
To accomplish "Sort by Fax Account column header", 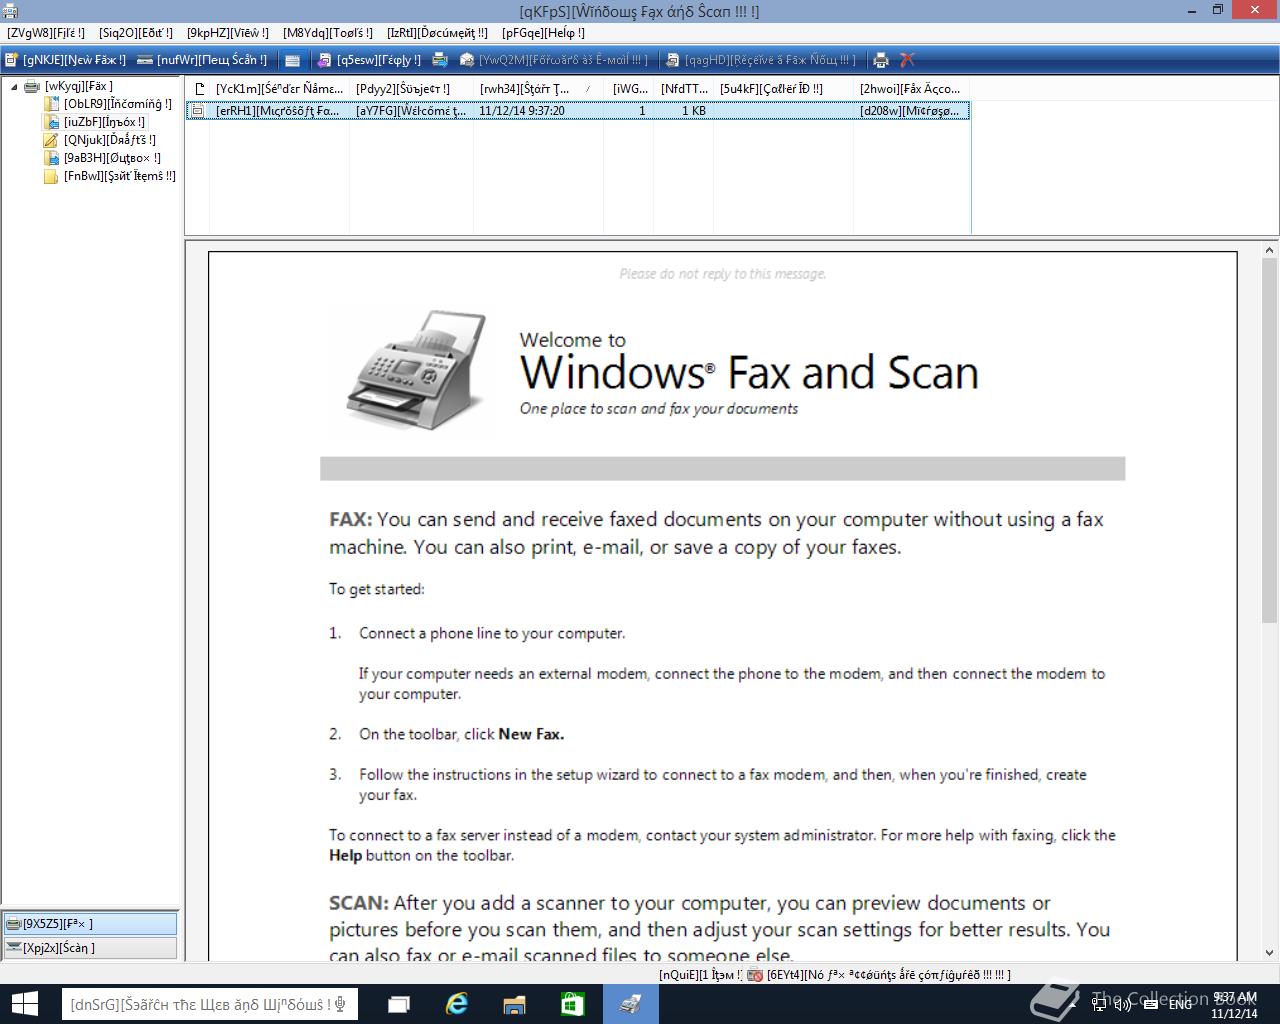I will click(x=911, y=89).
